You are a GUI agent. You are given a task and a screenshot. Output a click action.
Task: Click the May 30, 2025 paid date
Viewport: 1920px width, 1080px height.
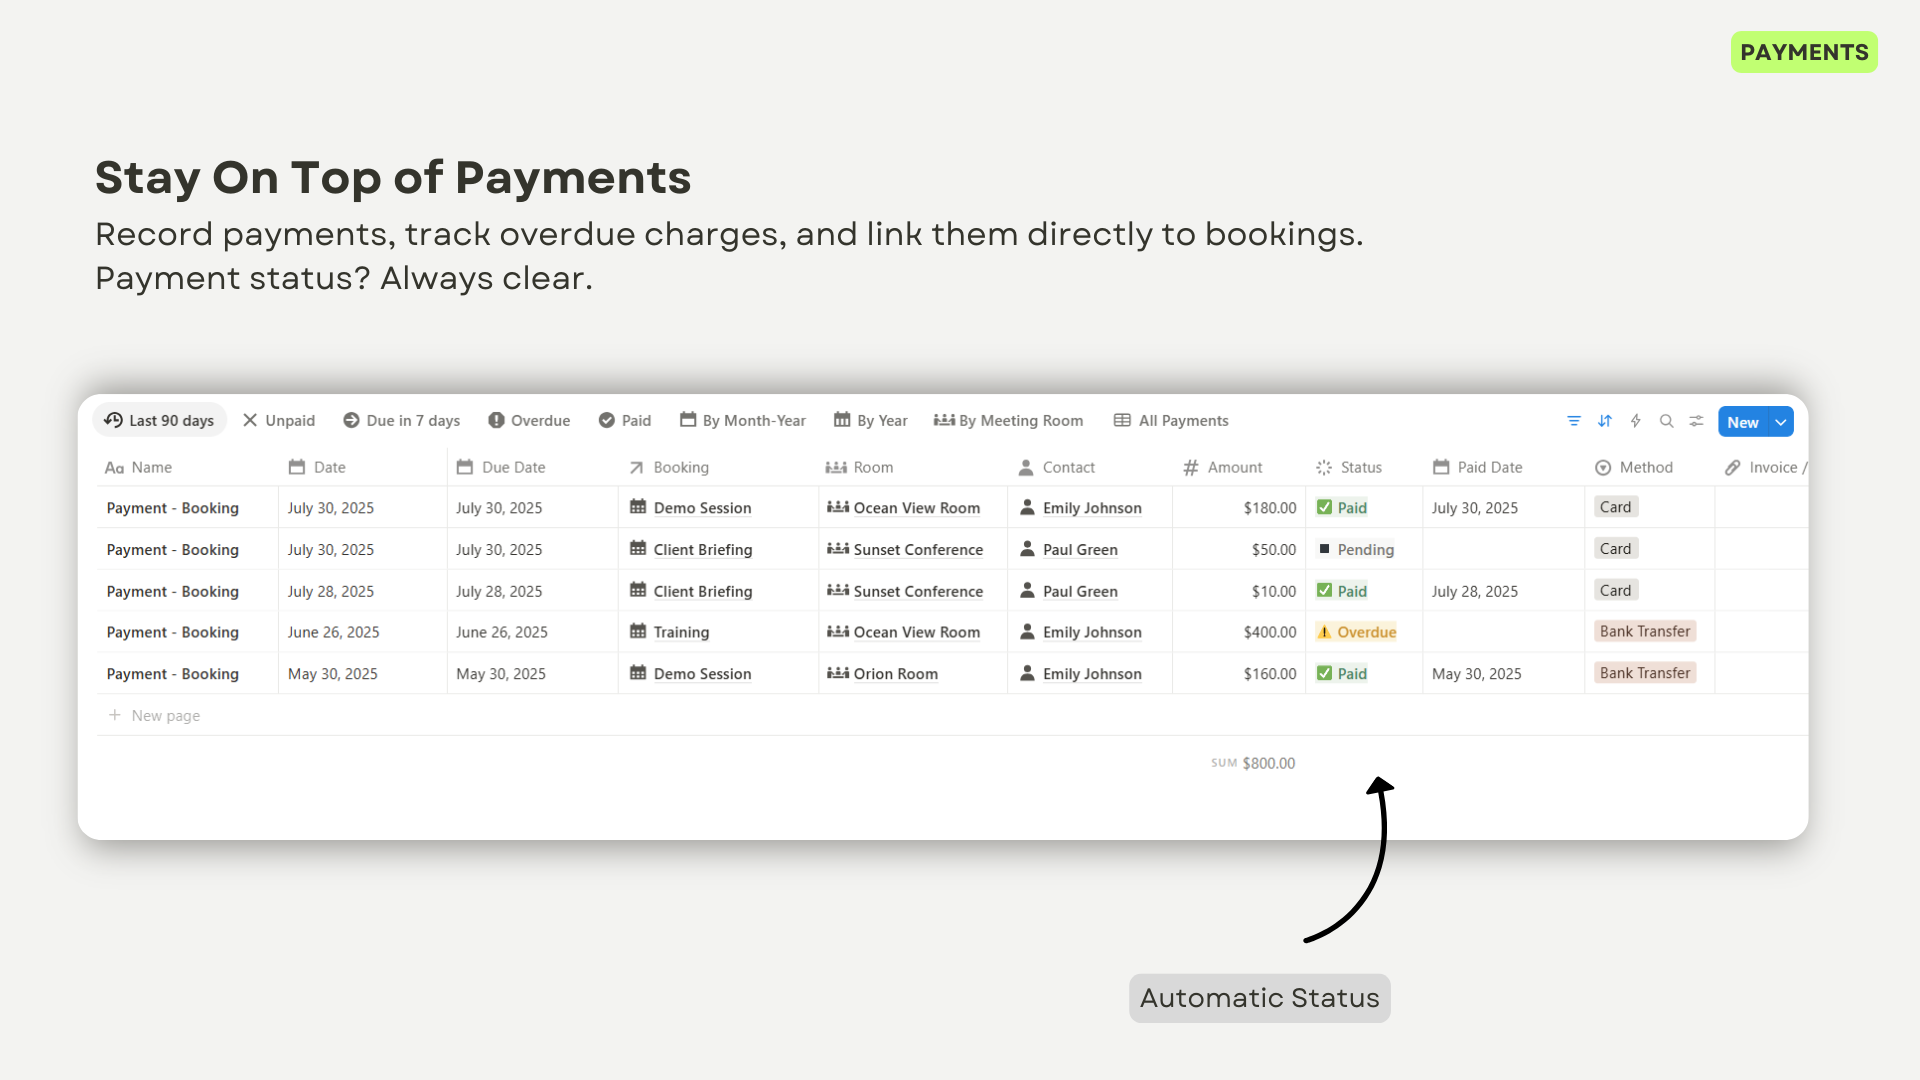coord(1477,674)
